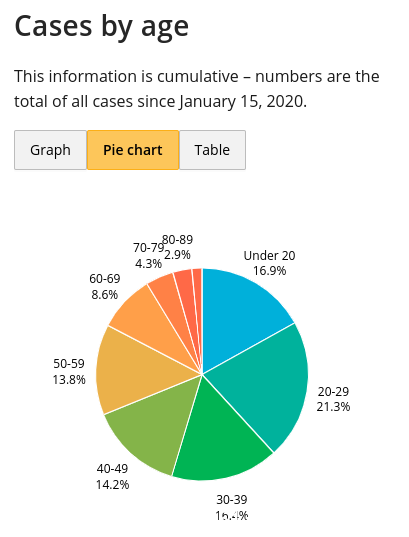Click the 70-79 4.3% label
Viewport: 409px width, 537px height.
148,255
